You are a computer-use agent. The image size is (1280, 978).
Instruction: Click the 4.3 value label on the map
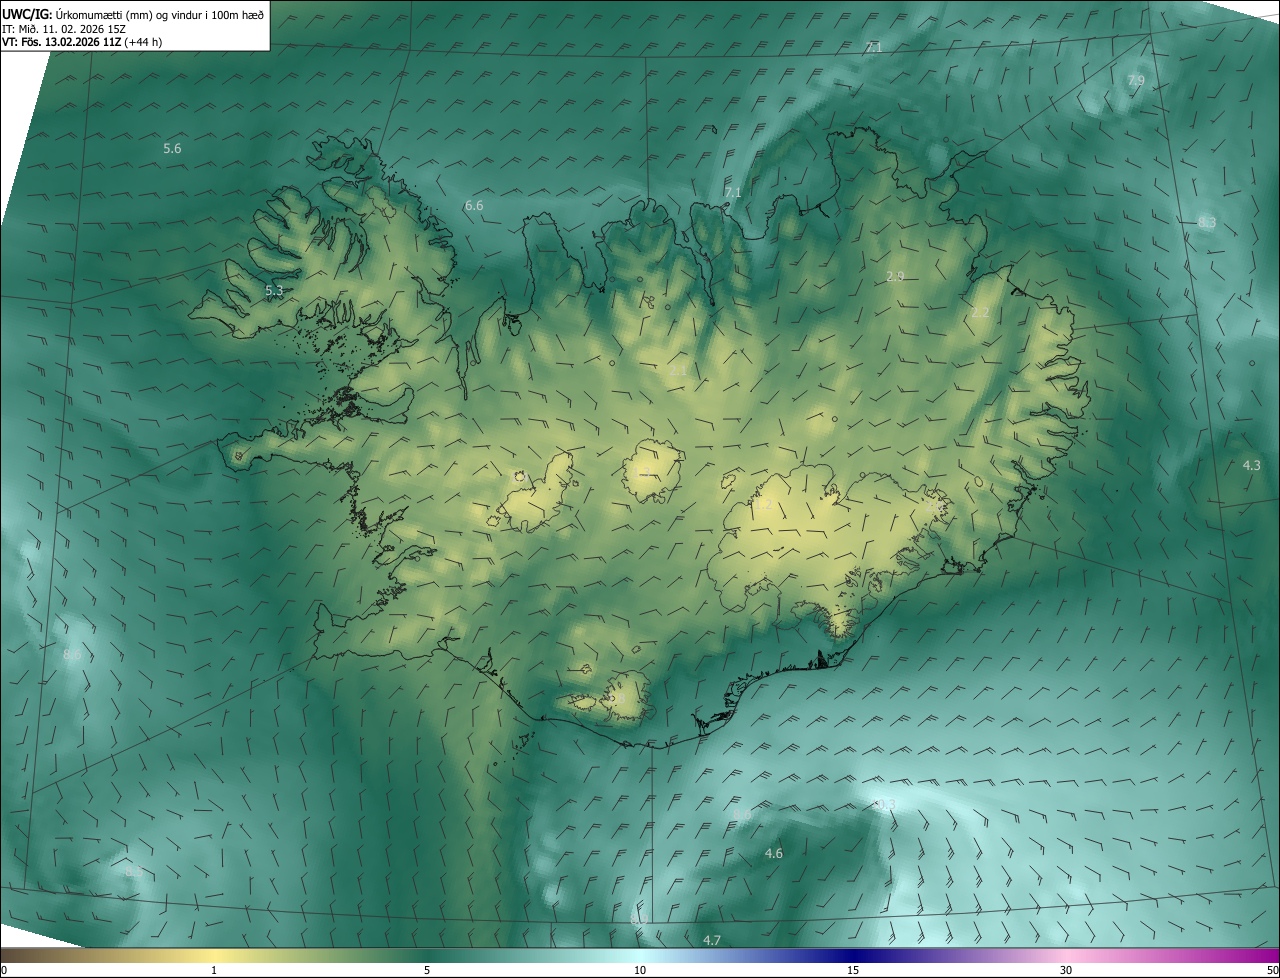click(x=1251, y=466)
